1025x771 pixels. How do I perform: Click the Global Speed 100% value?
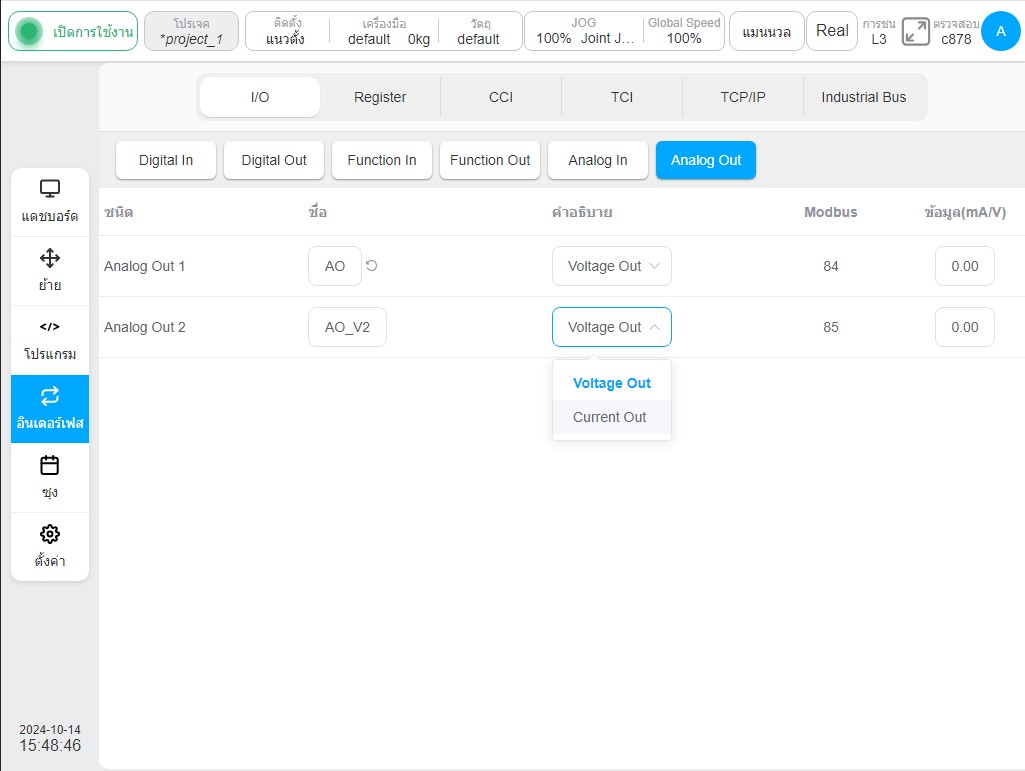click(x=684, y=39)
